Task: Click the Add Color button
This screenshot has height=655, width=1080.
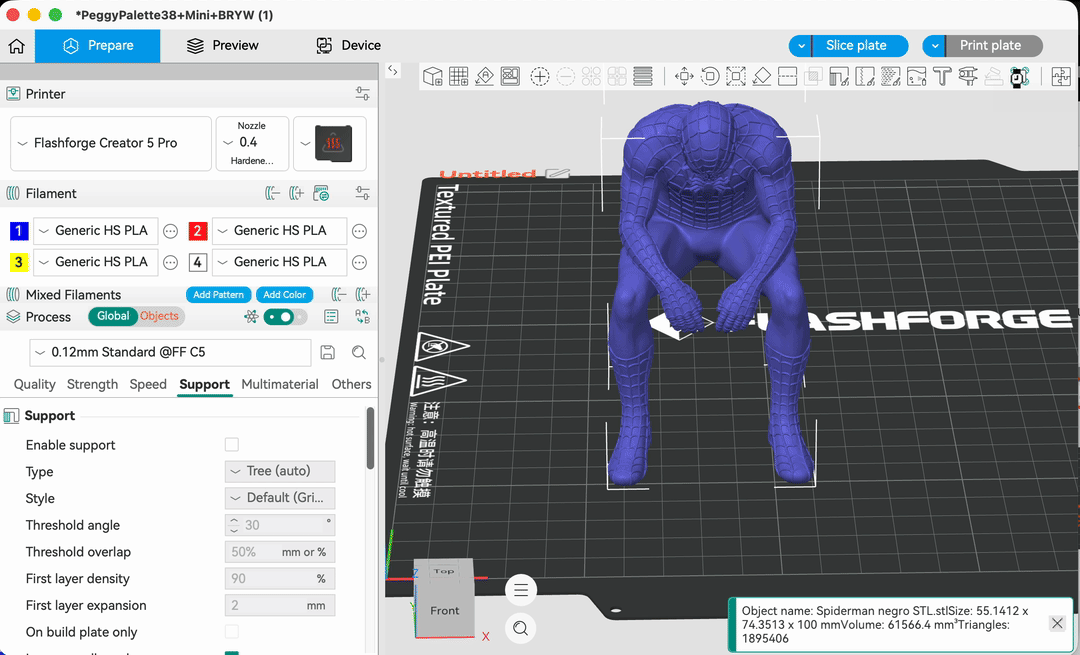Action: 284,295
